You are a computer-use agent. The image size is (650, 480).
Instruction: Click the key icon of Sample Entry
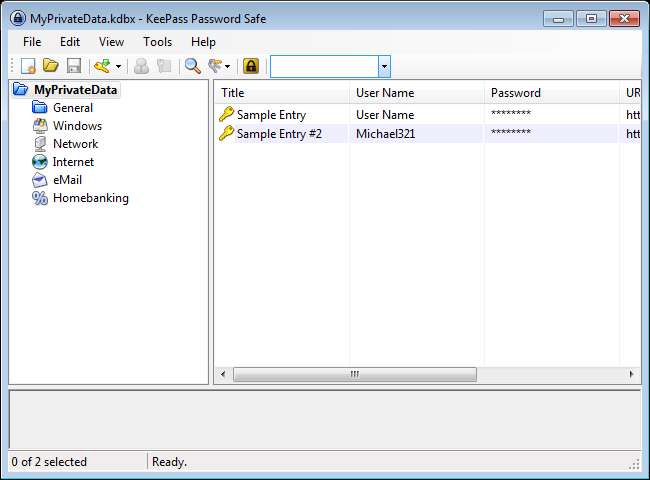[x=226, y=114]
